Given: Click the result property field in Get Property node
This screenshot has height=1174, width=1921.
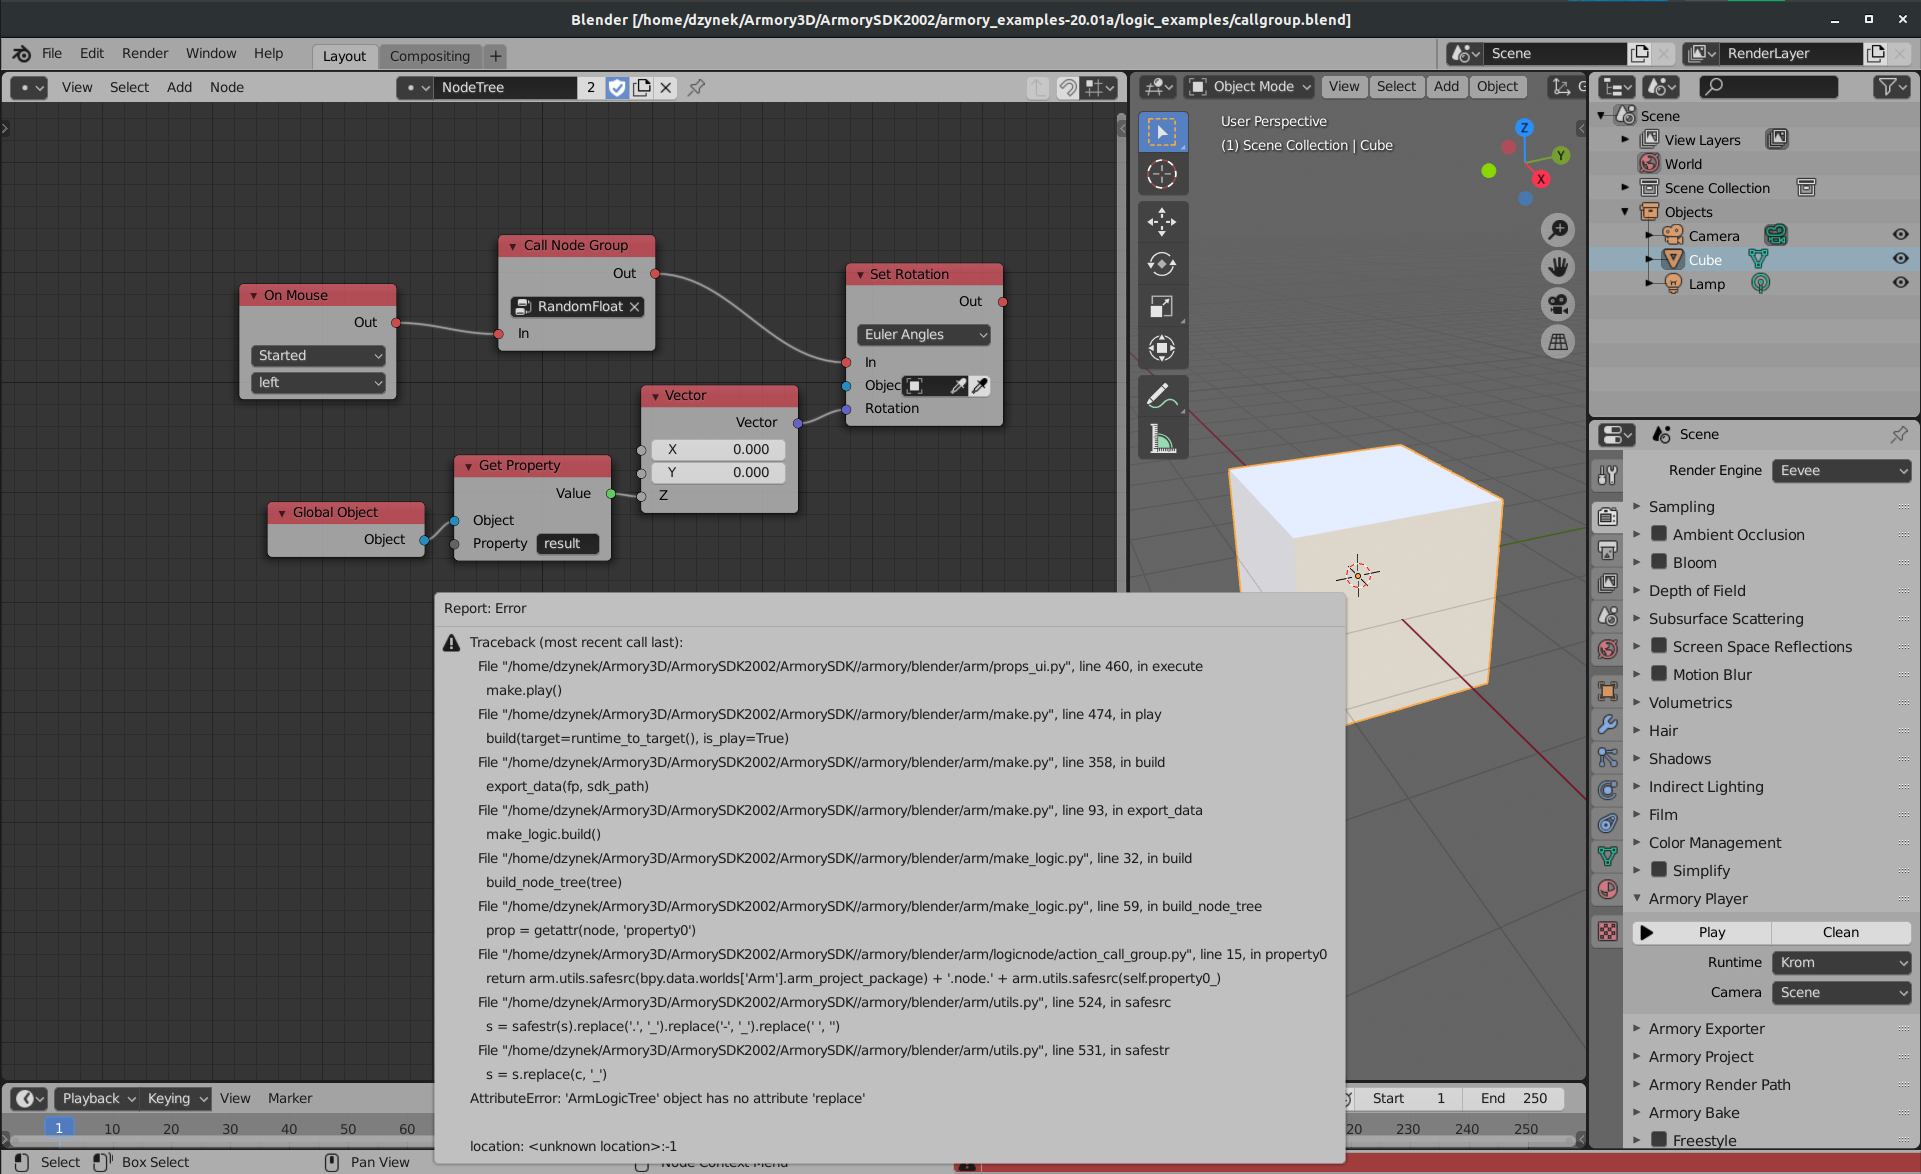Looking at the screenshot, I should click(x=566, y=543).
